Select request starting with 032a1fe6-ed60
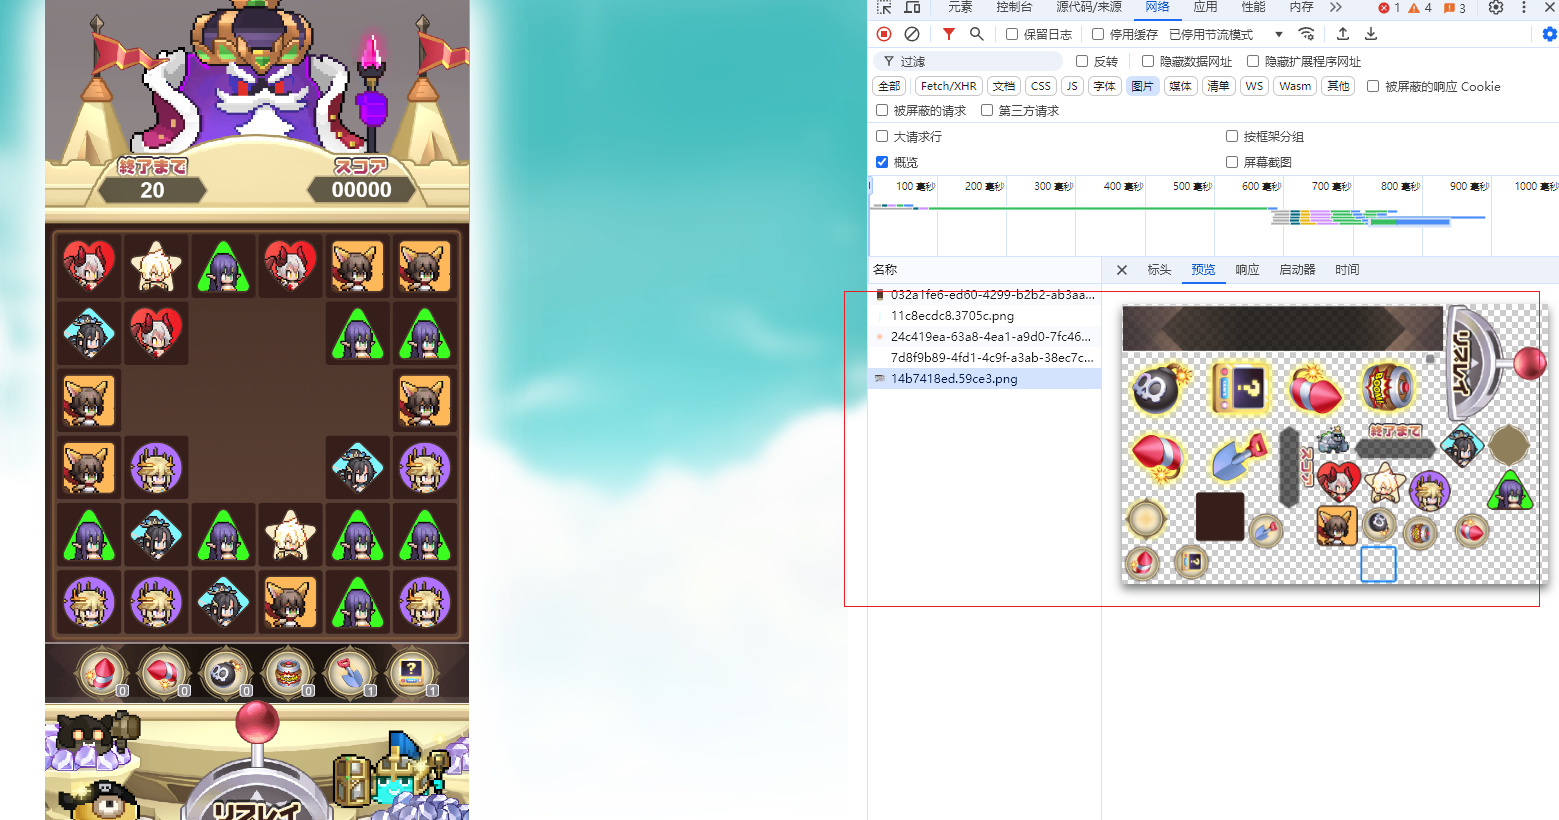This screenshot has height=820, width=1559. (x=984, y=295)
